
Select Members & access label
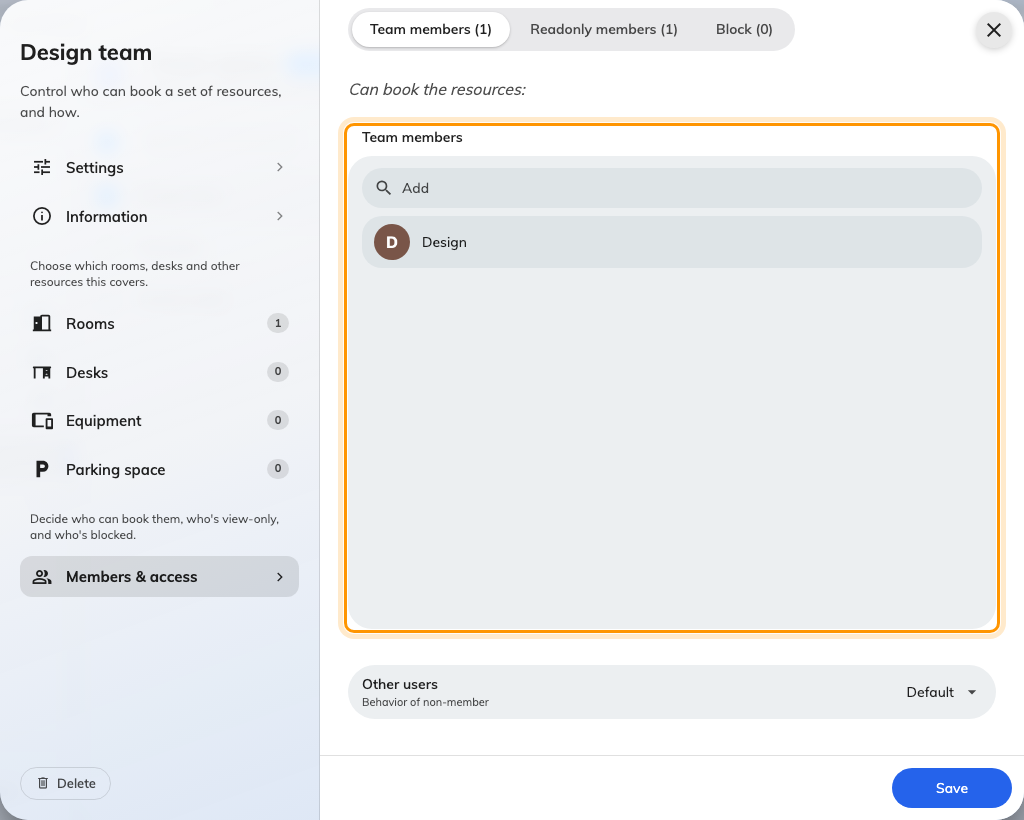click(131, 576)
